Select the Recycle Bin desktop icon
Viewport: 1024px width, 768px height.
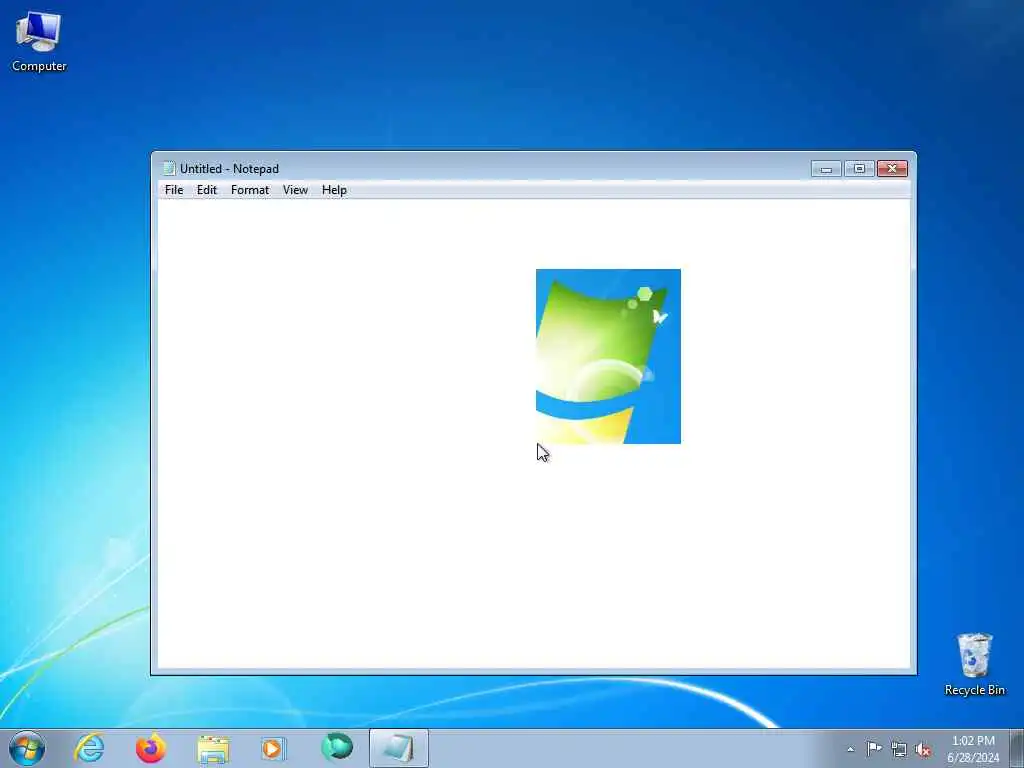click(974, 664)
